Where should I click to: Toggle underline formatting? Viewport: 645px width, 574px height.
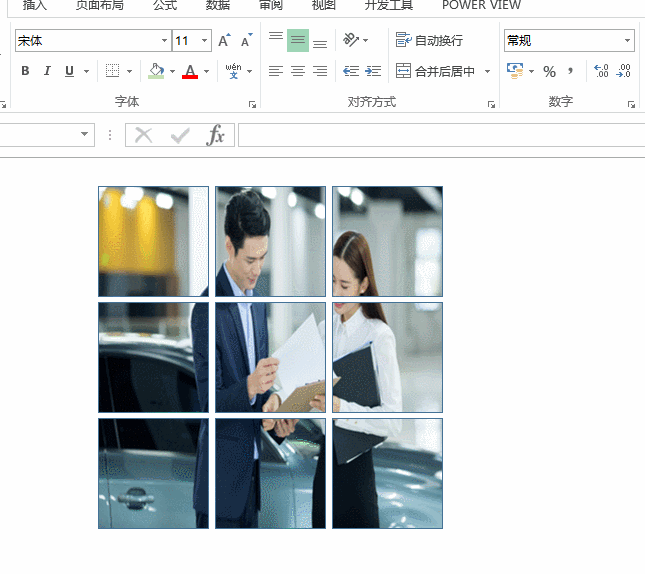pos(69,71)
